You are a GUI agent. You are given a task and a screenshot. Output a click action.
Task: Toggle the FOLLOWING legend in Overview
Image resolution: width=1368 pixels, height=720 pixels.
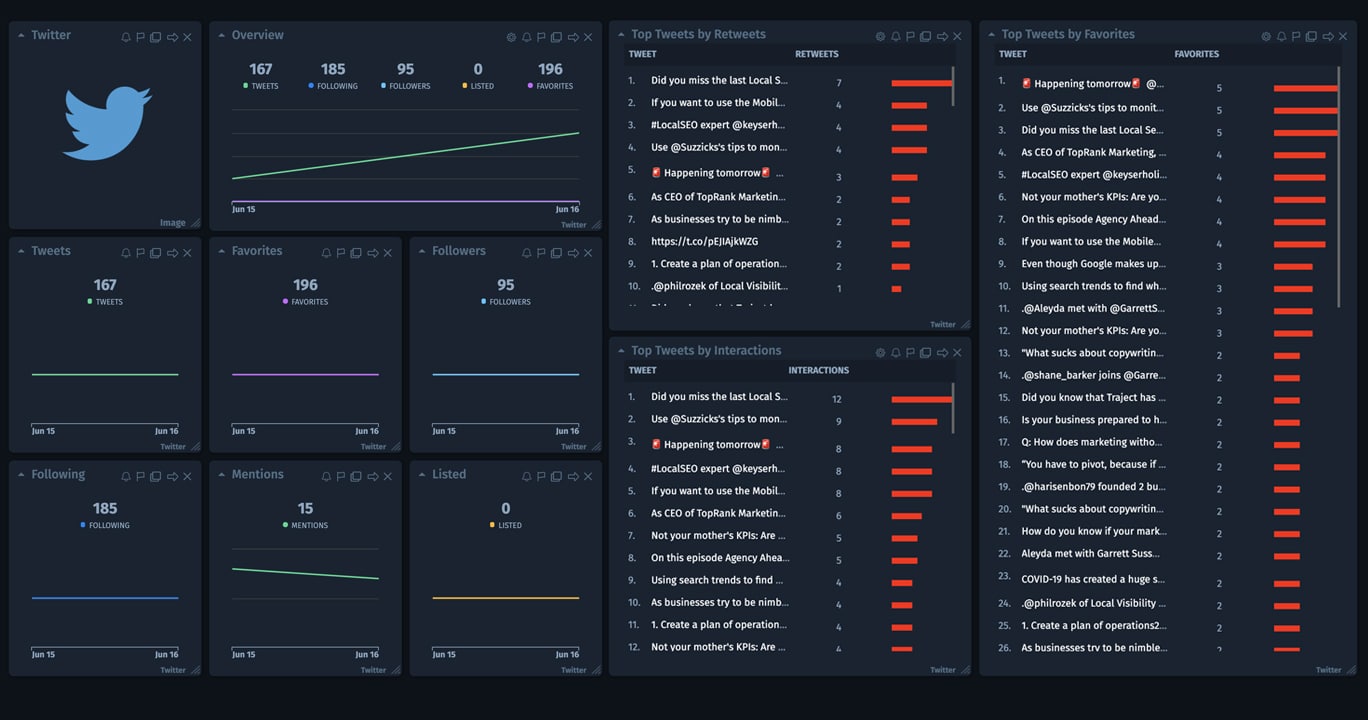[333, 86]
